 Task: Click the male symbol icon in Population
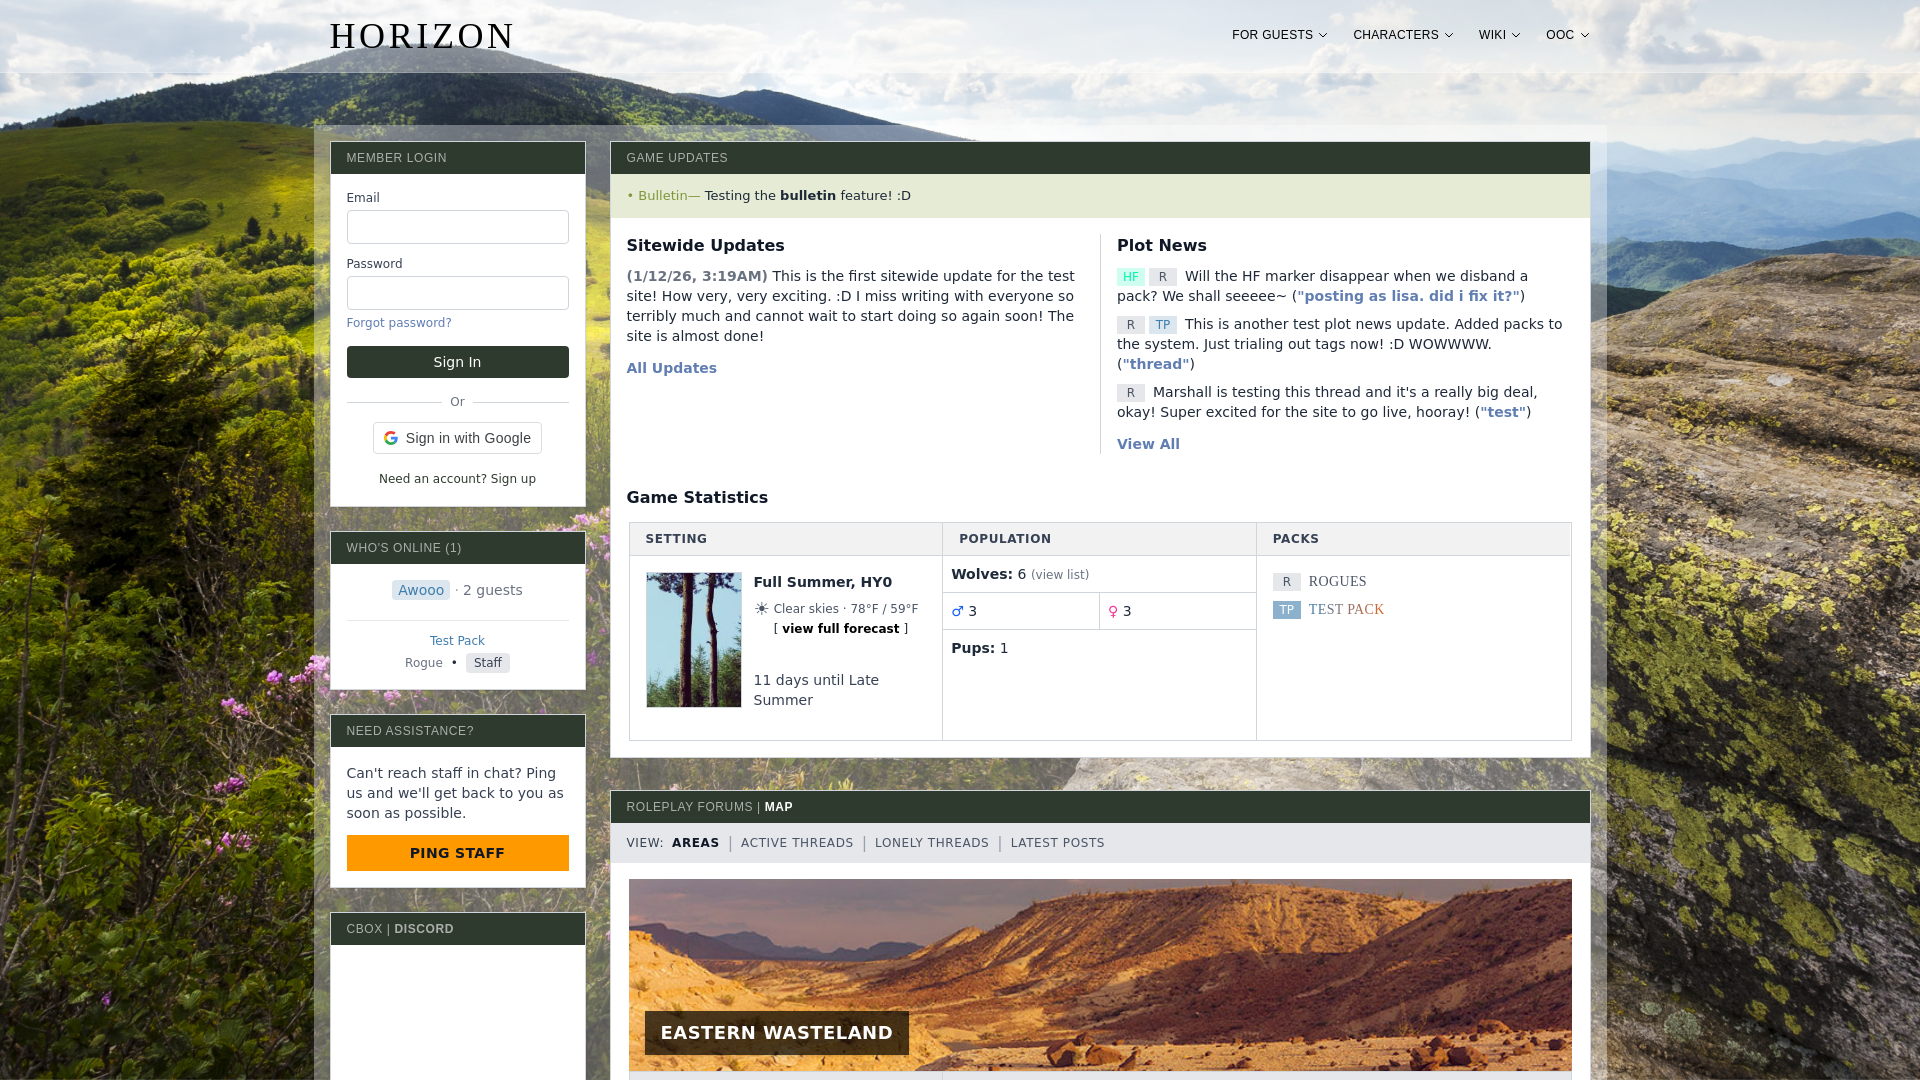point(958,611)
